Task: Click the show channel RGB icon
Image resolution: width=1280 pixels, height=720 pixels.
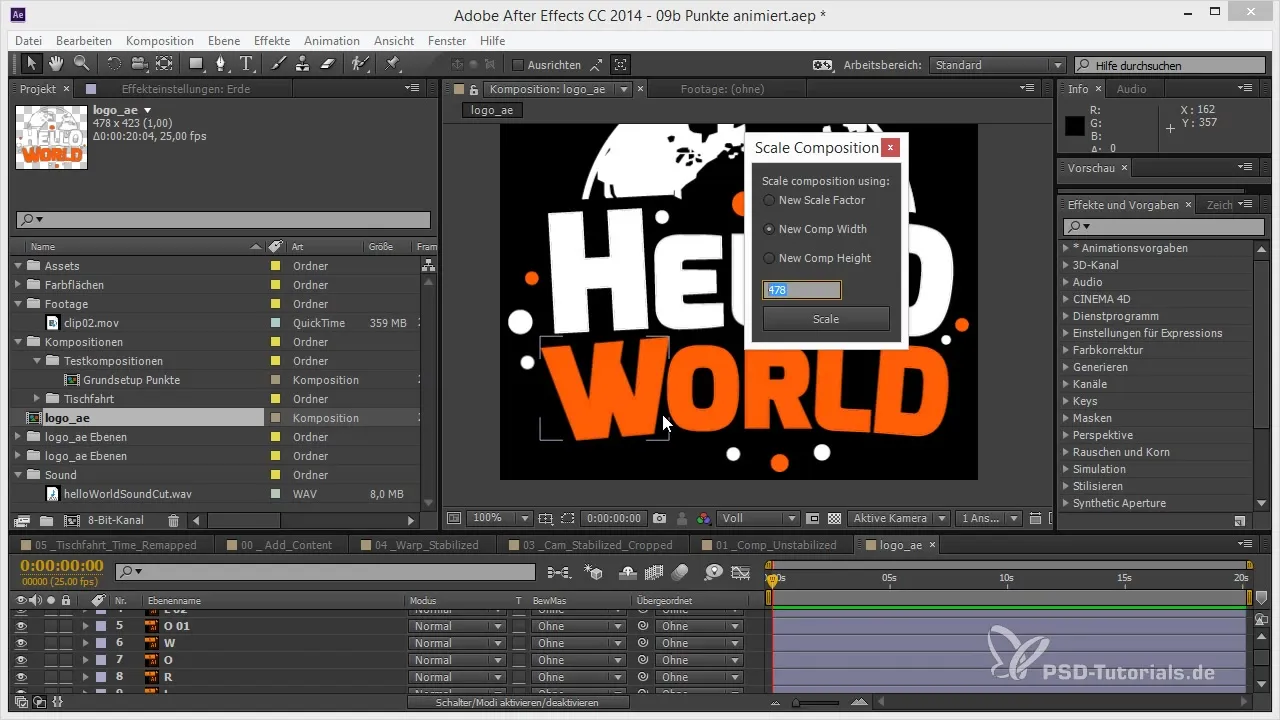Action: point(704,518)
